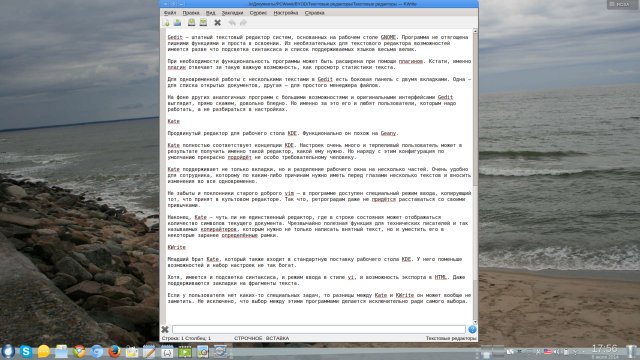Click the Save As toolbar icon
640x360 pixels.
(x=203, y=22)
